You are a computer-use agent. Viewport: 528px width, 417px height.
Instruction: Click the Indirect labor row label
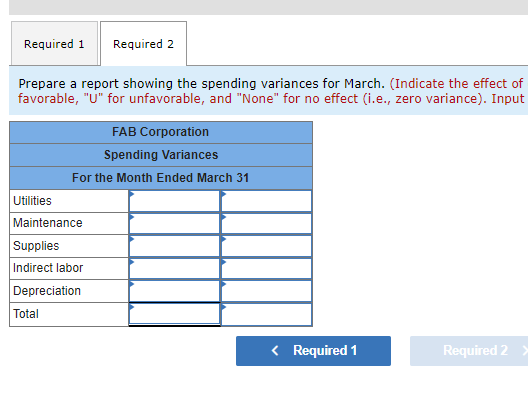[x=48, y=268]
